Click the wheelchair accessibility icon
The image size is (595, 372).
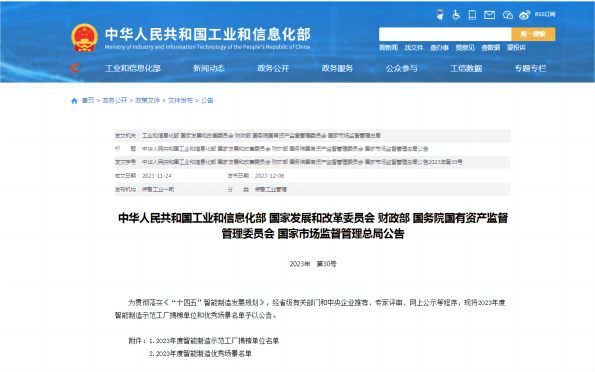pos(456,15)
